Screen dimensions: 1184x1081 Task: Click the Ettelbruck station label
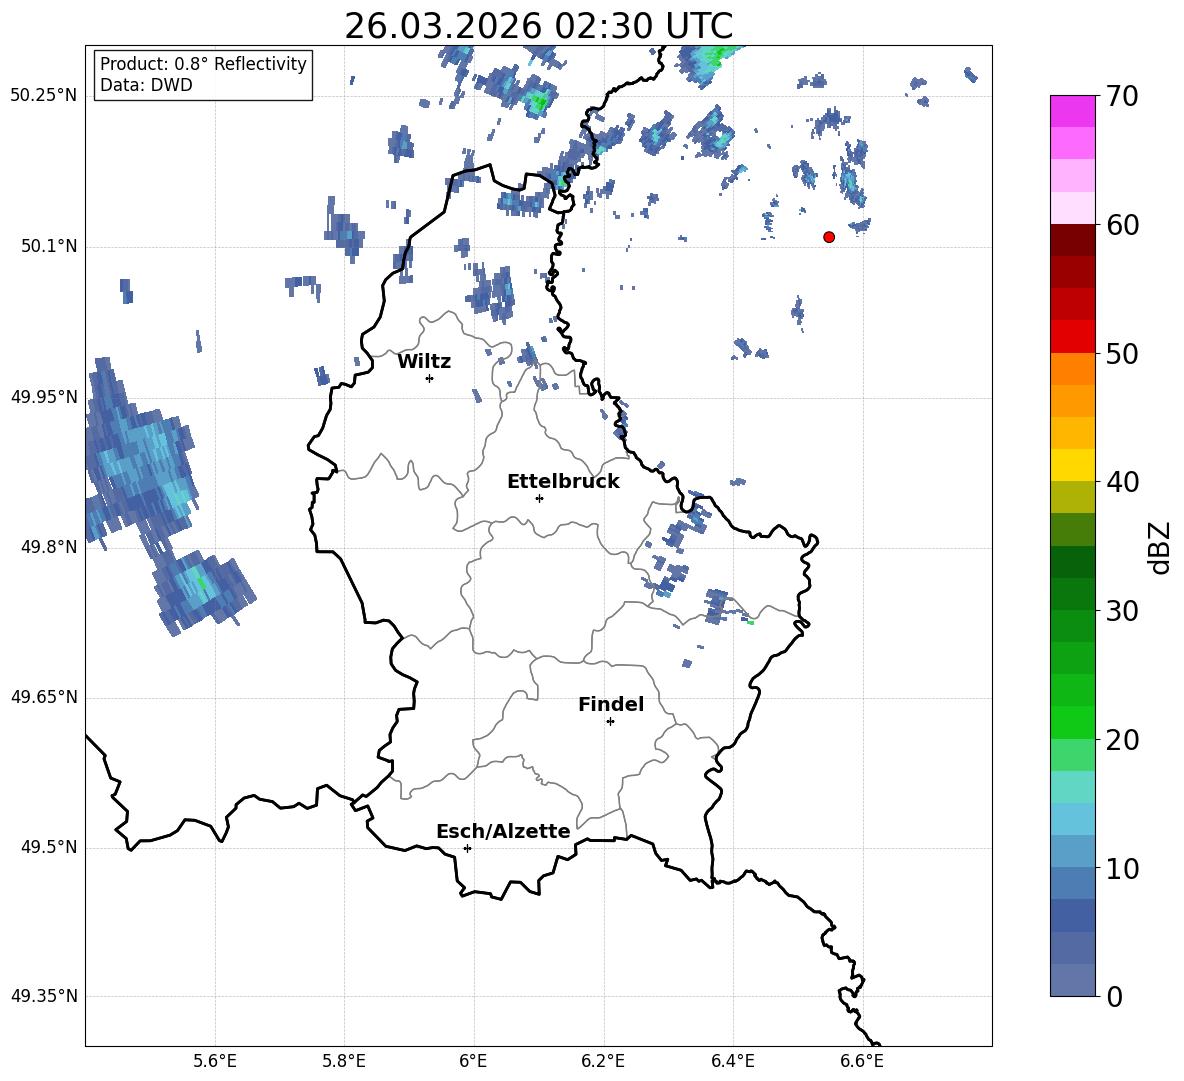pos(563,482)
